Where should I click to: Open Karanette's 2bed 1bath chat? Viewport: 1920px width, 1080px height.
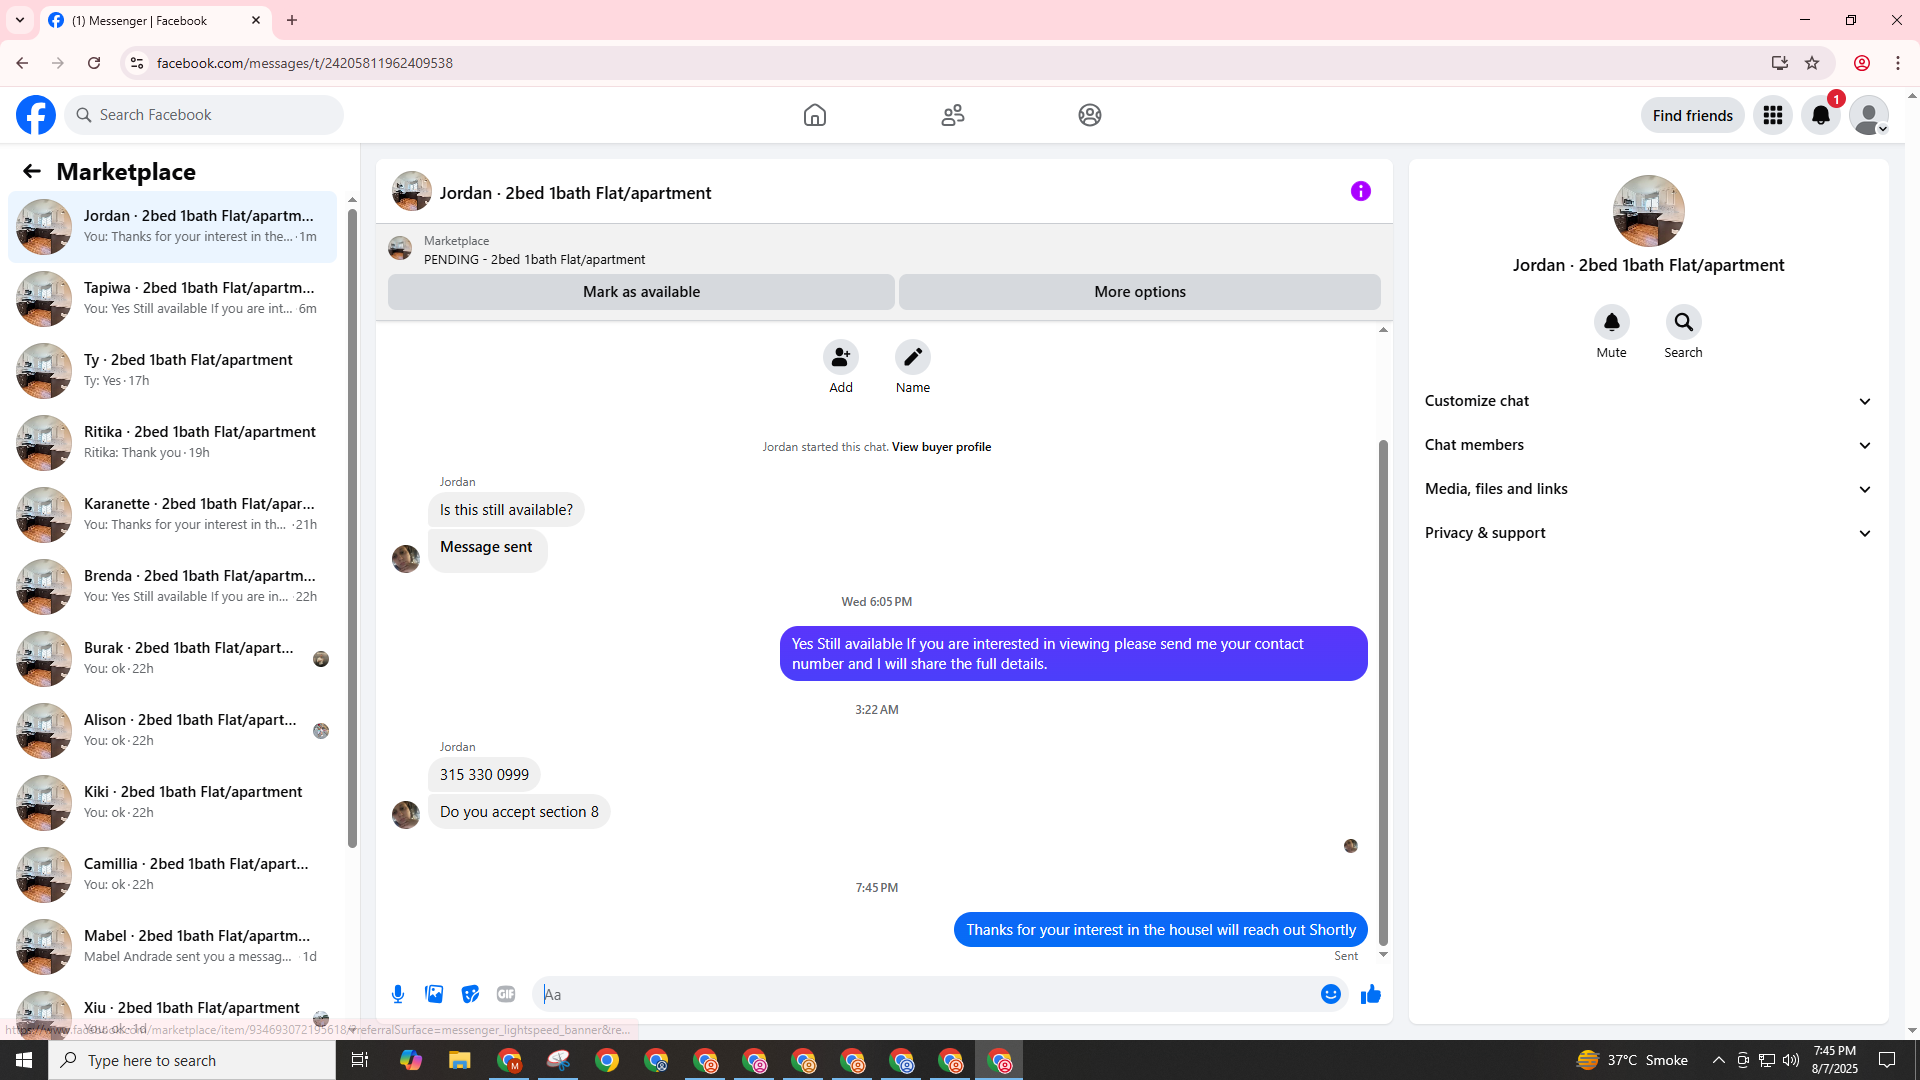[x=172, y=515]
